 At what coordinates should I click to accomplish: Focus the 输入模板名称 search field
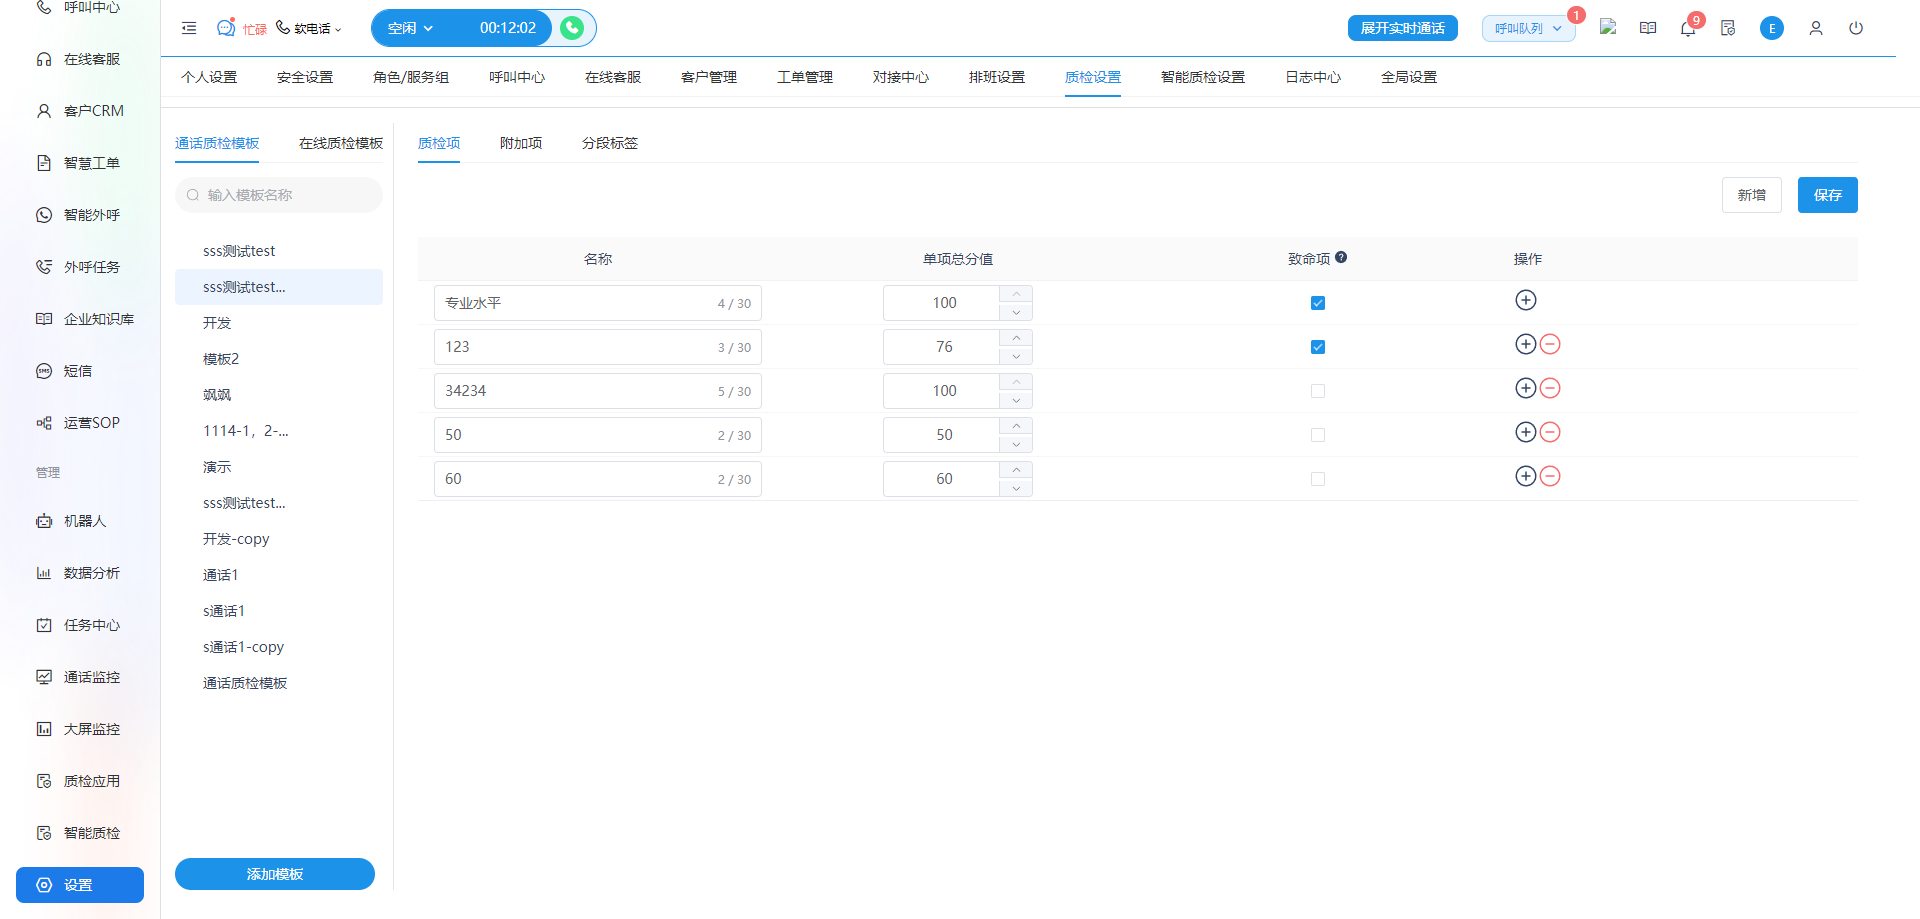[279, 195]
